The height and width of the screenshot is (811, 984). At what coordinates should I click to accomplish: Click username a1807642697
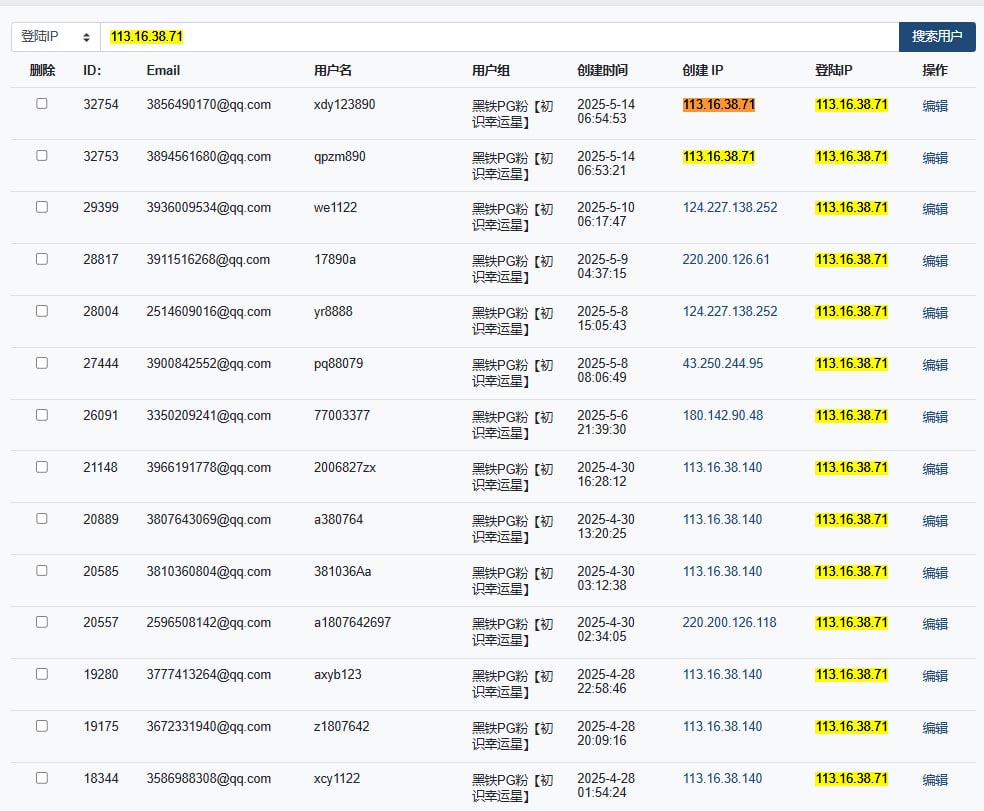coord(353,623)
